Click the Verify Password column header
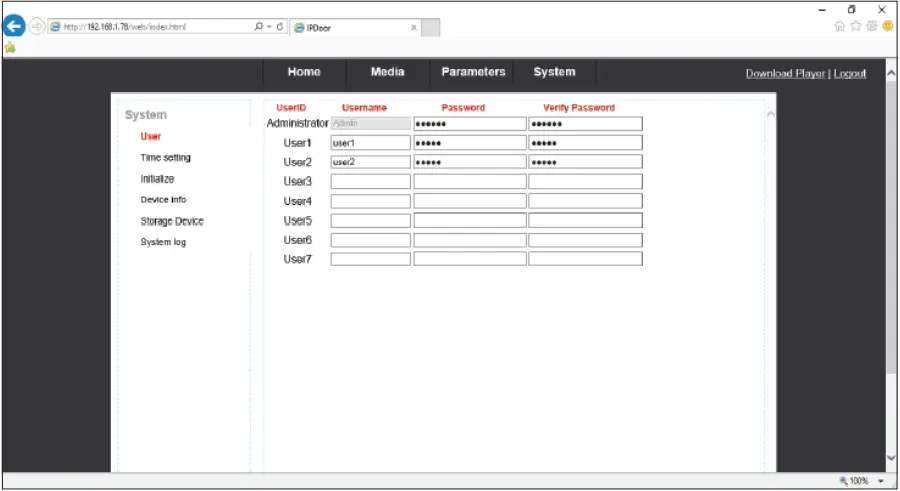This screenshot has width=900, height=491. 579,108
